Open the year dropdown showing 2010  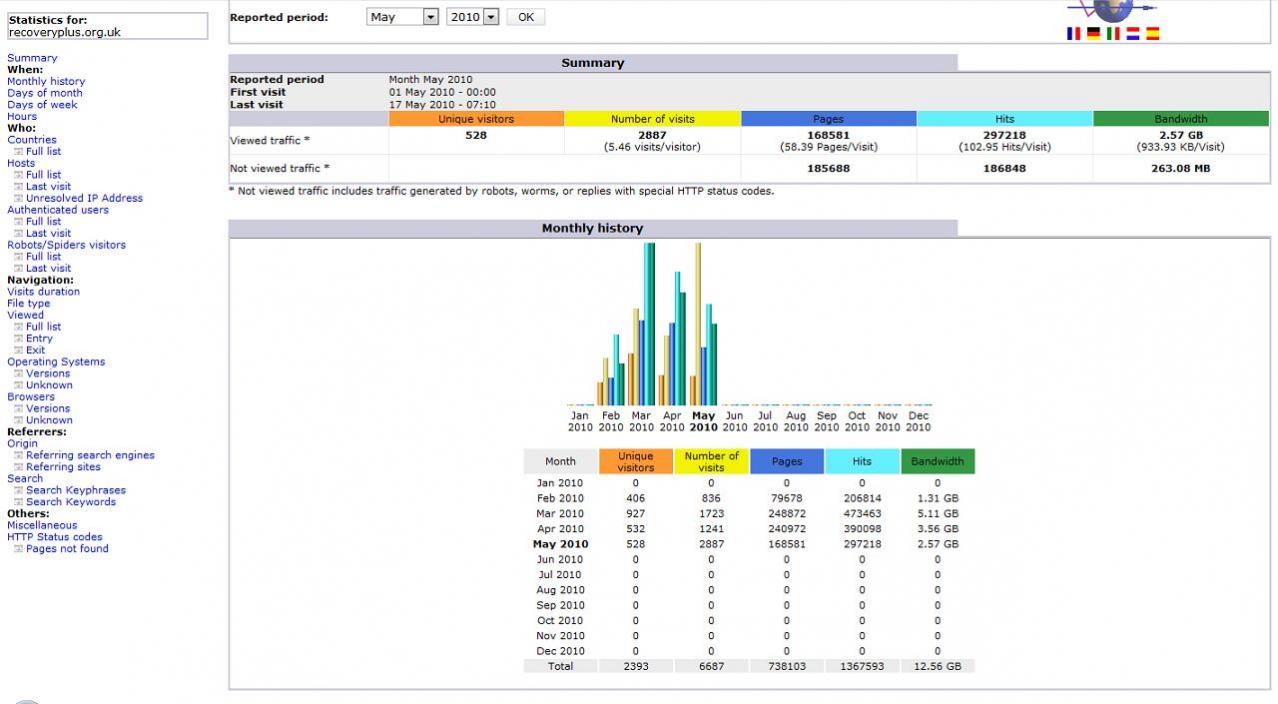click(x=472, y=17)
